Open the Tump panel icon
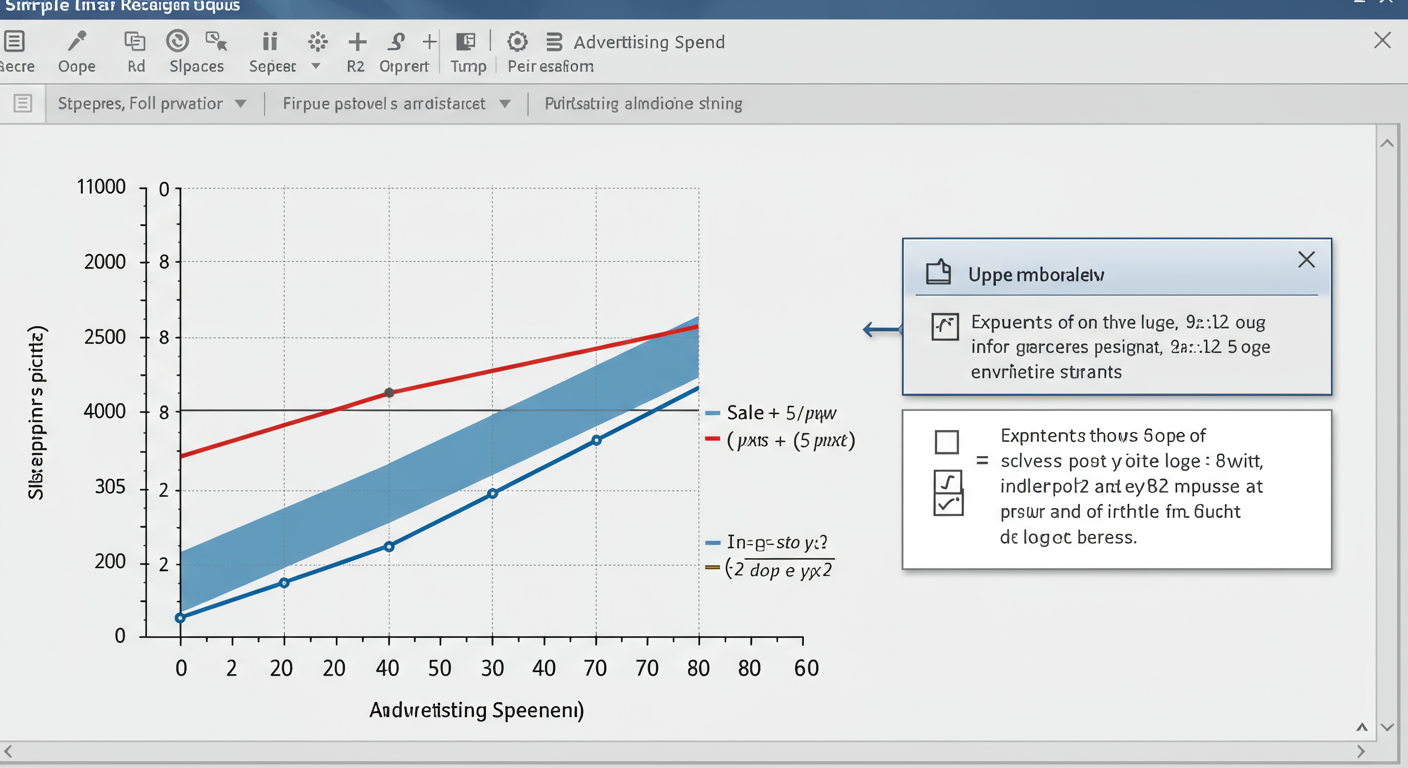1408x768 pixels. 466,42
